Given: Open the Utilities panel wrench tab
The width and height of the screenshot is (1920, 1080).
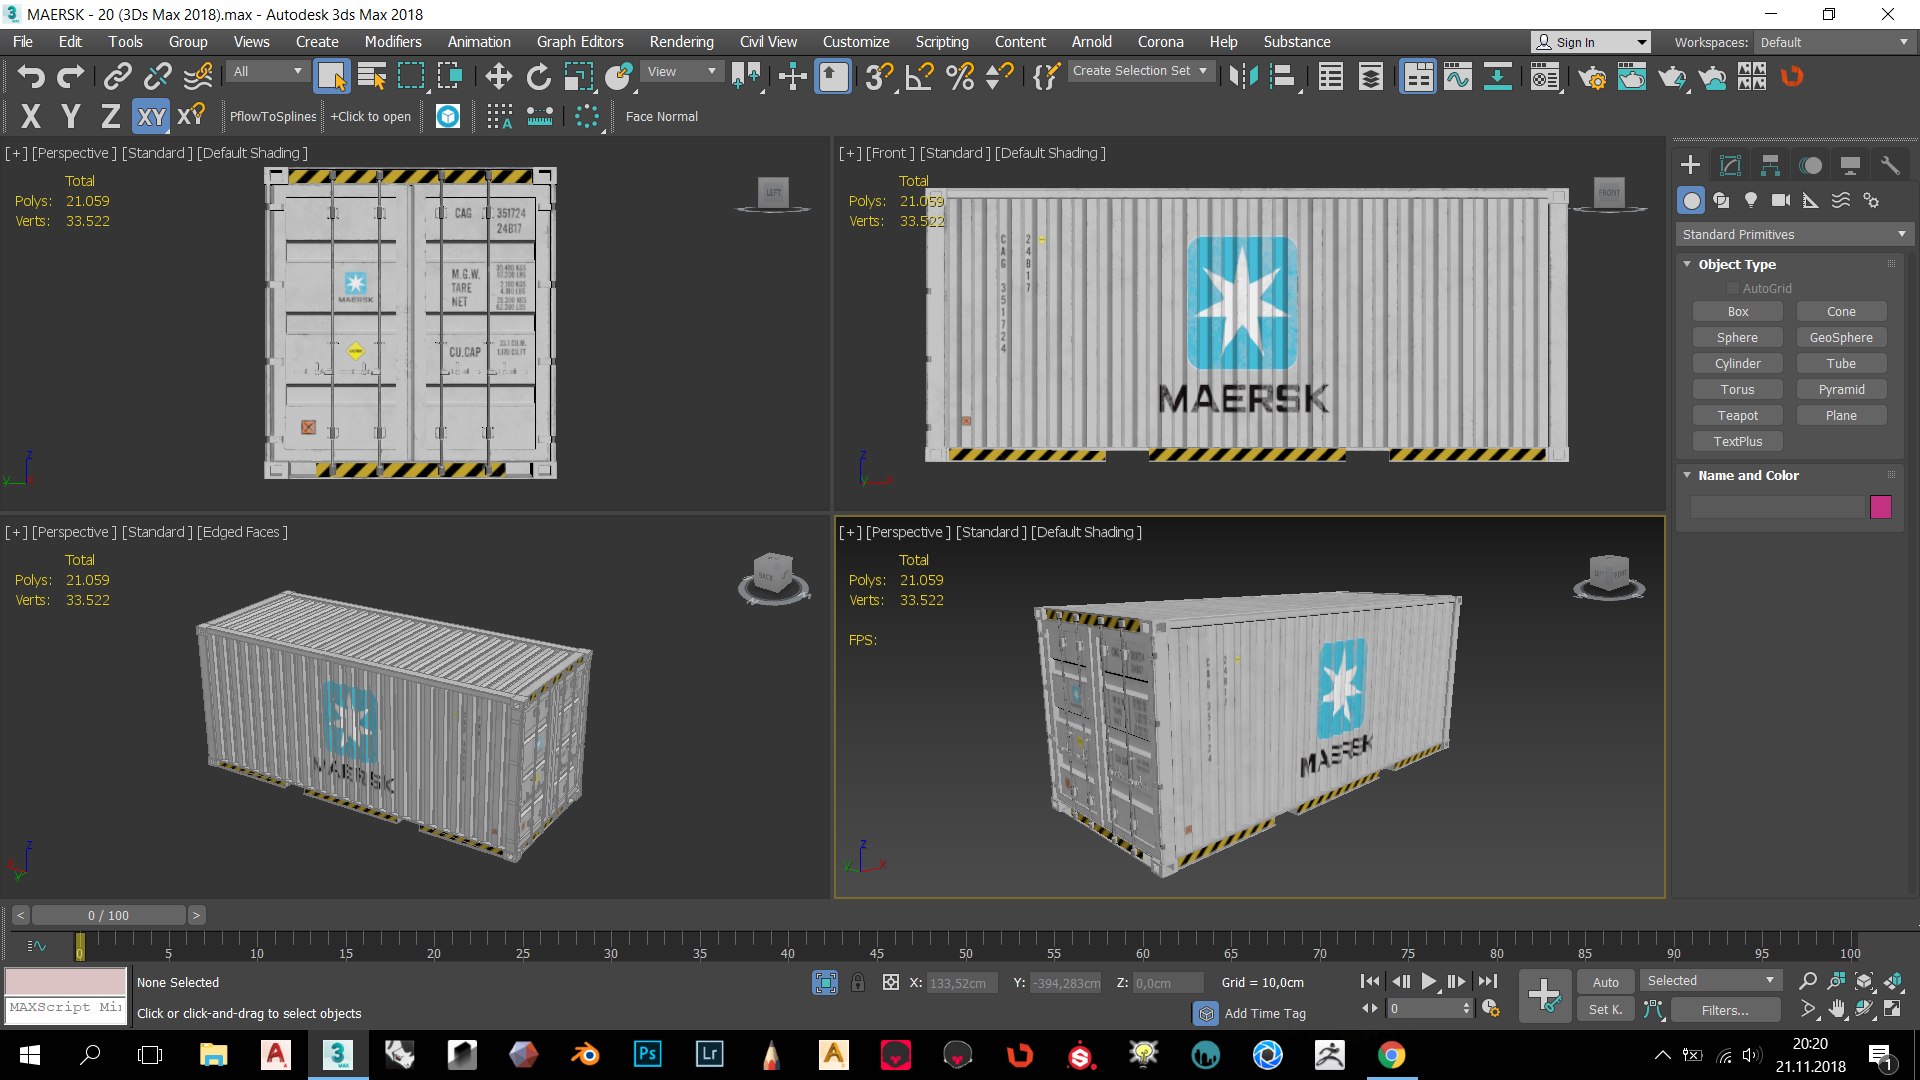Looking at the screenshot, I should 1890,165.
